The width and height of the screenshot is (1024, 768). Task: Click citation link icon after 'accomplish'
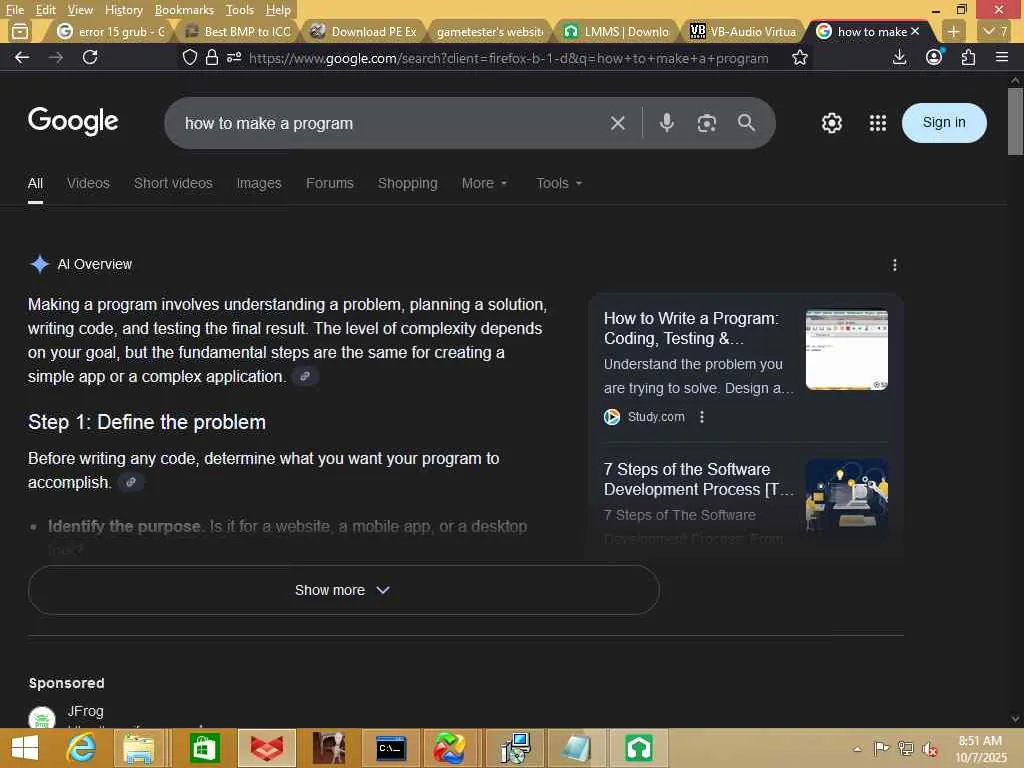[131, 482]
